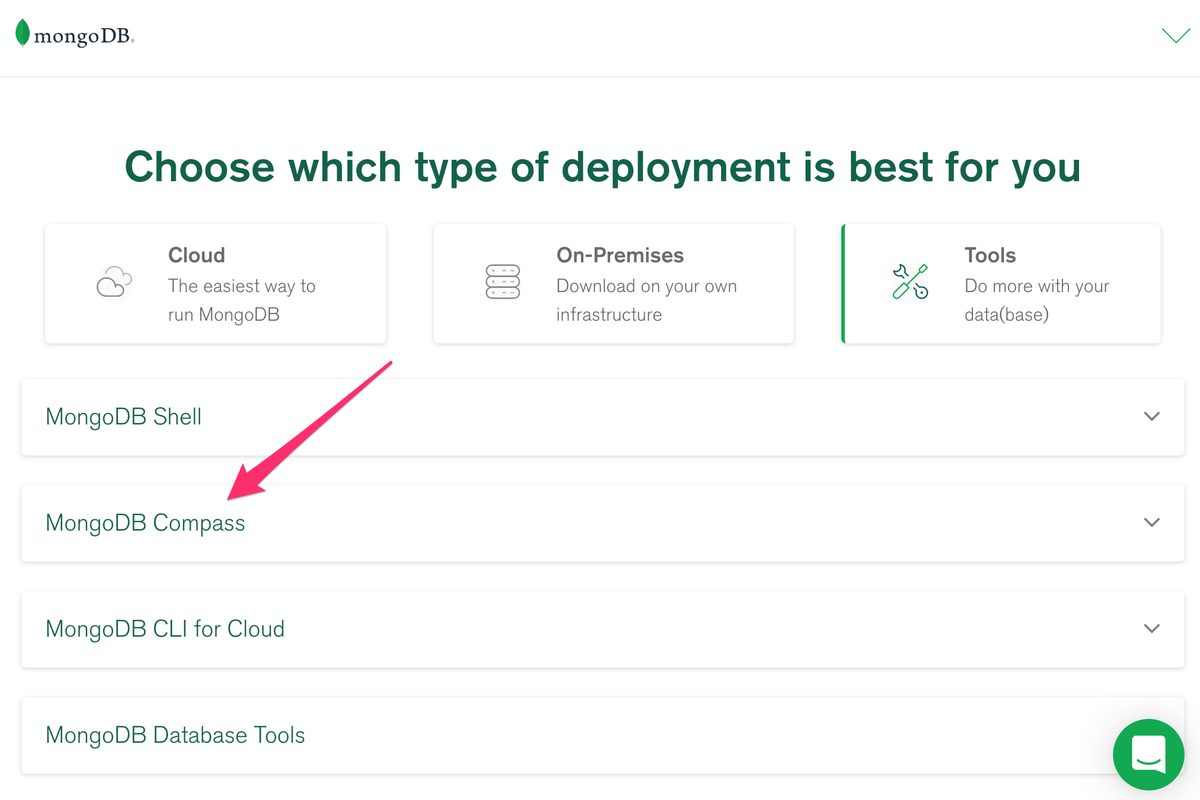The image size is (1200, 800).
Task: Click the Cloud icon
Action: [x=114, y=282]
